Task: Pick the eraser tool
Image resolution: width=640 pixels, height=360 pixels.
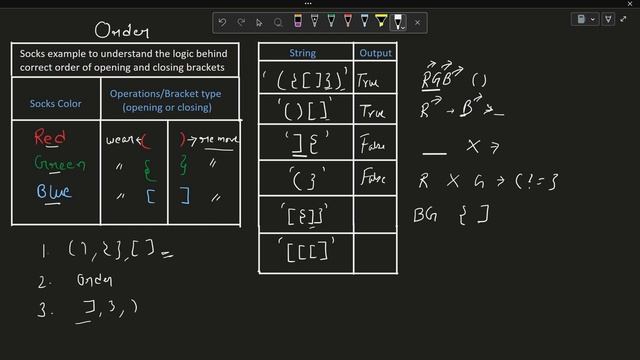Action: (298, 21)
